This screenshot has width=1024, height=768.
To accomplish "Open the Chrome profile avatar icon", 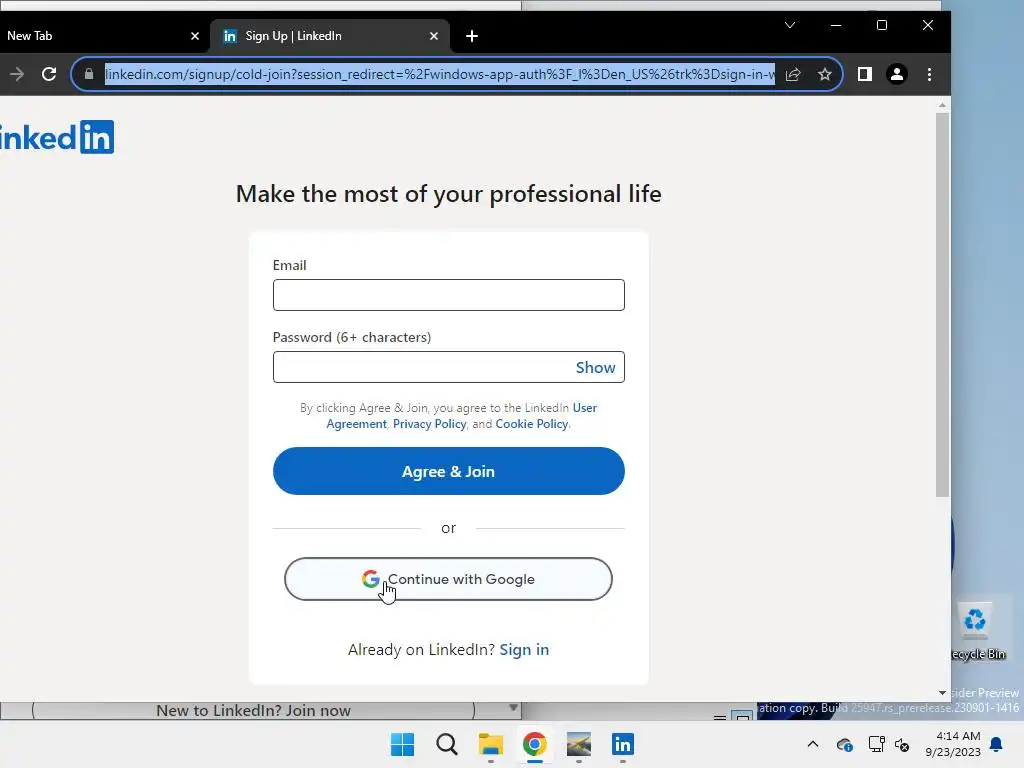I will 897,74.
